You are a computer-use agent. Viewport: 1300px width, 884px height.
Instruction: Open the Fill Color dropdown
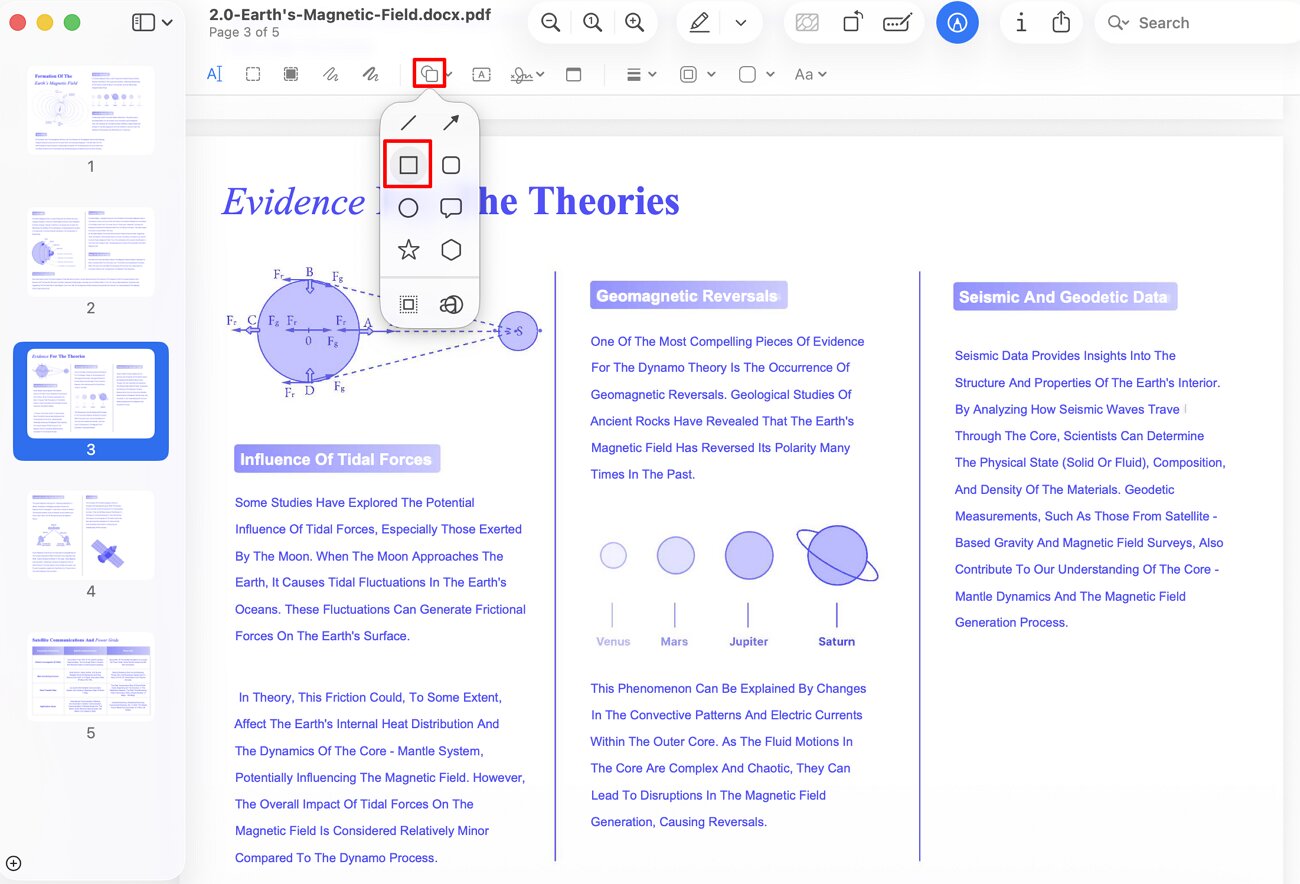point(757,74)
